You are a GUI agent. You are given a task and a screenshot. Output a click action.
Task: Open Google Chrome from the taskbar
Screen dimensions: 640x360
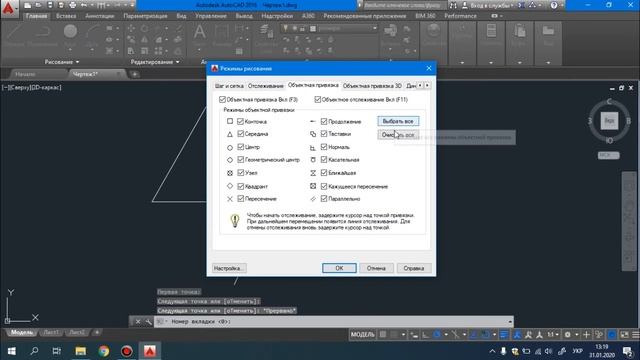coord(104,351)
